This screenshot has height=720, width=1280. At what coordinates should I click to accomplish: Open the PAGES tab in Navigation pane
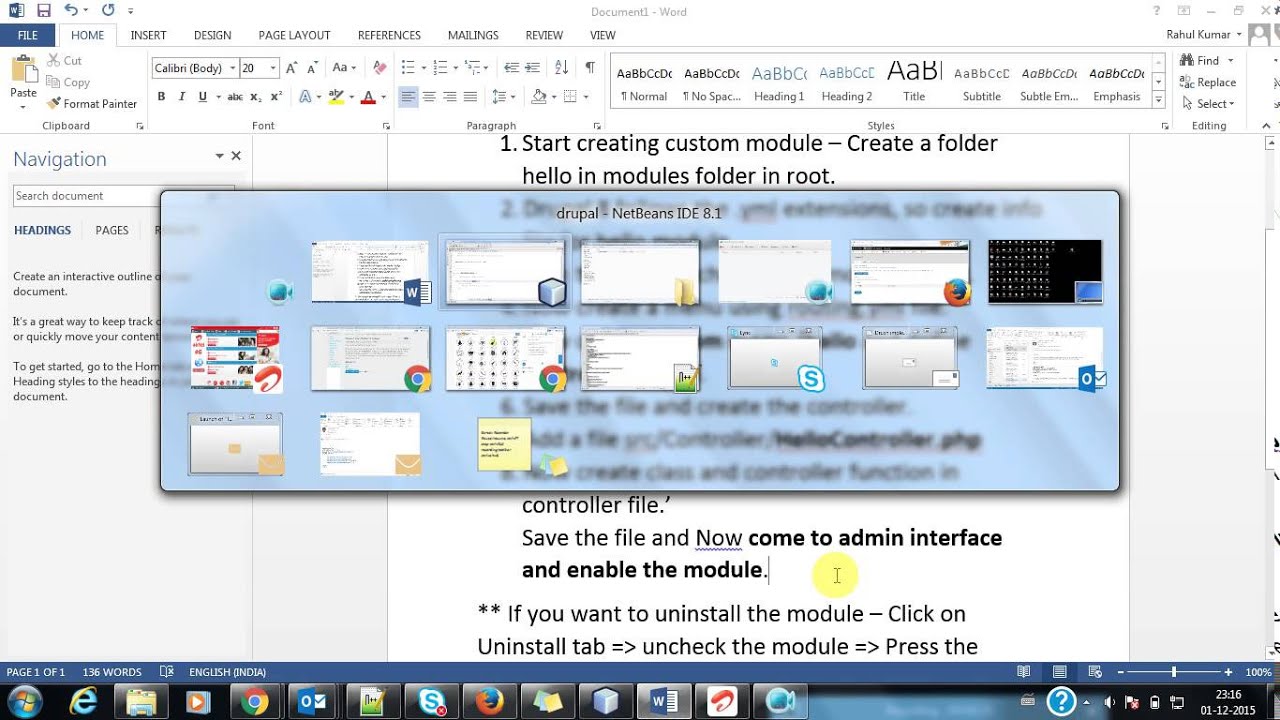point(112,230)
